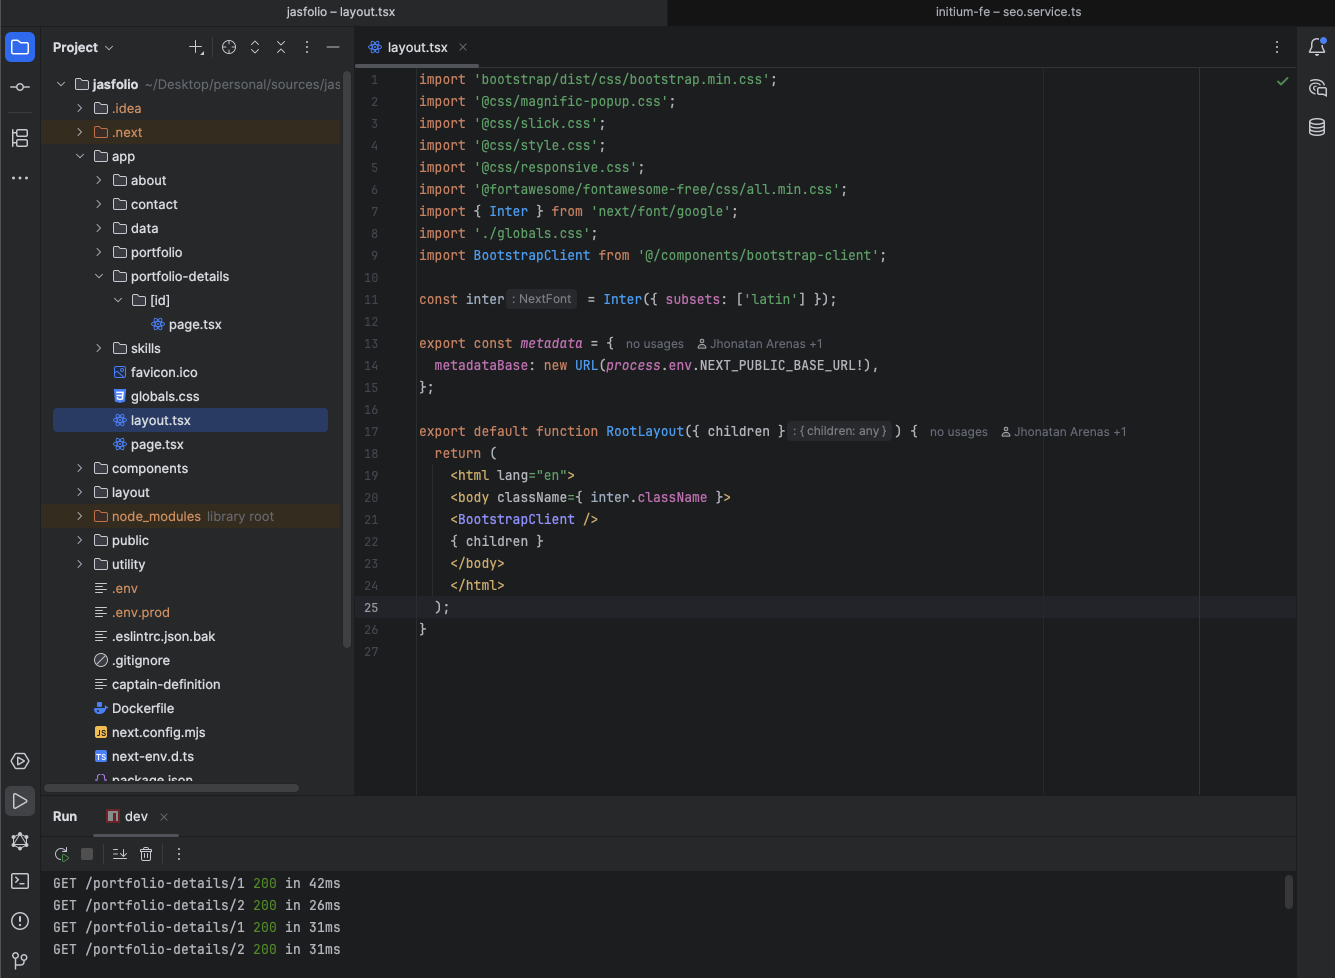Collapse the portfolio-details folder
1335x978 pixels.
[99, 276]
